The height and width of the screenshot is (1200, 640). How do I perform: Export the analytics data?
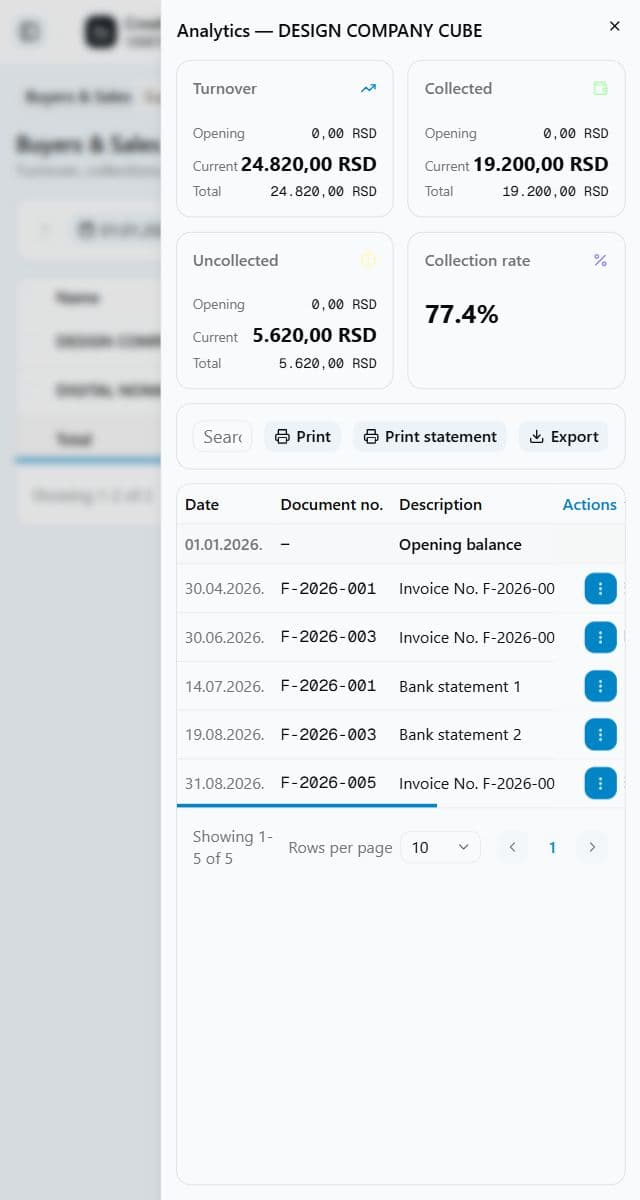coord(563,436)
